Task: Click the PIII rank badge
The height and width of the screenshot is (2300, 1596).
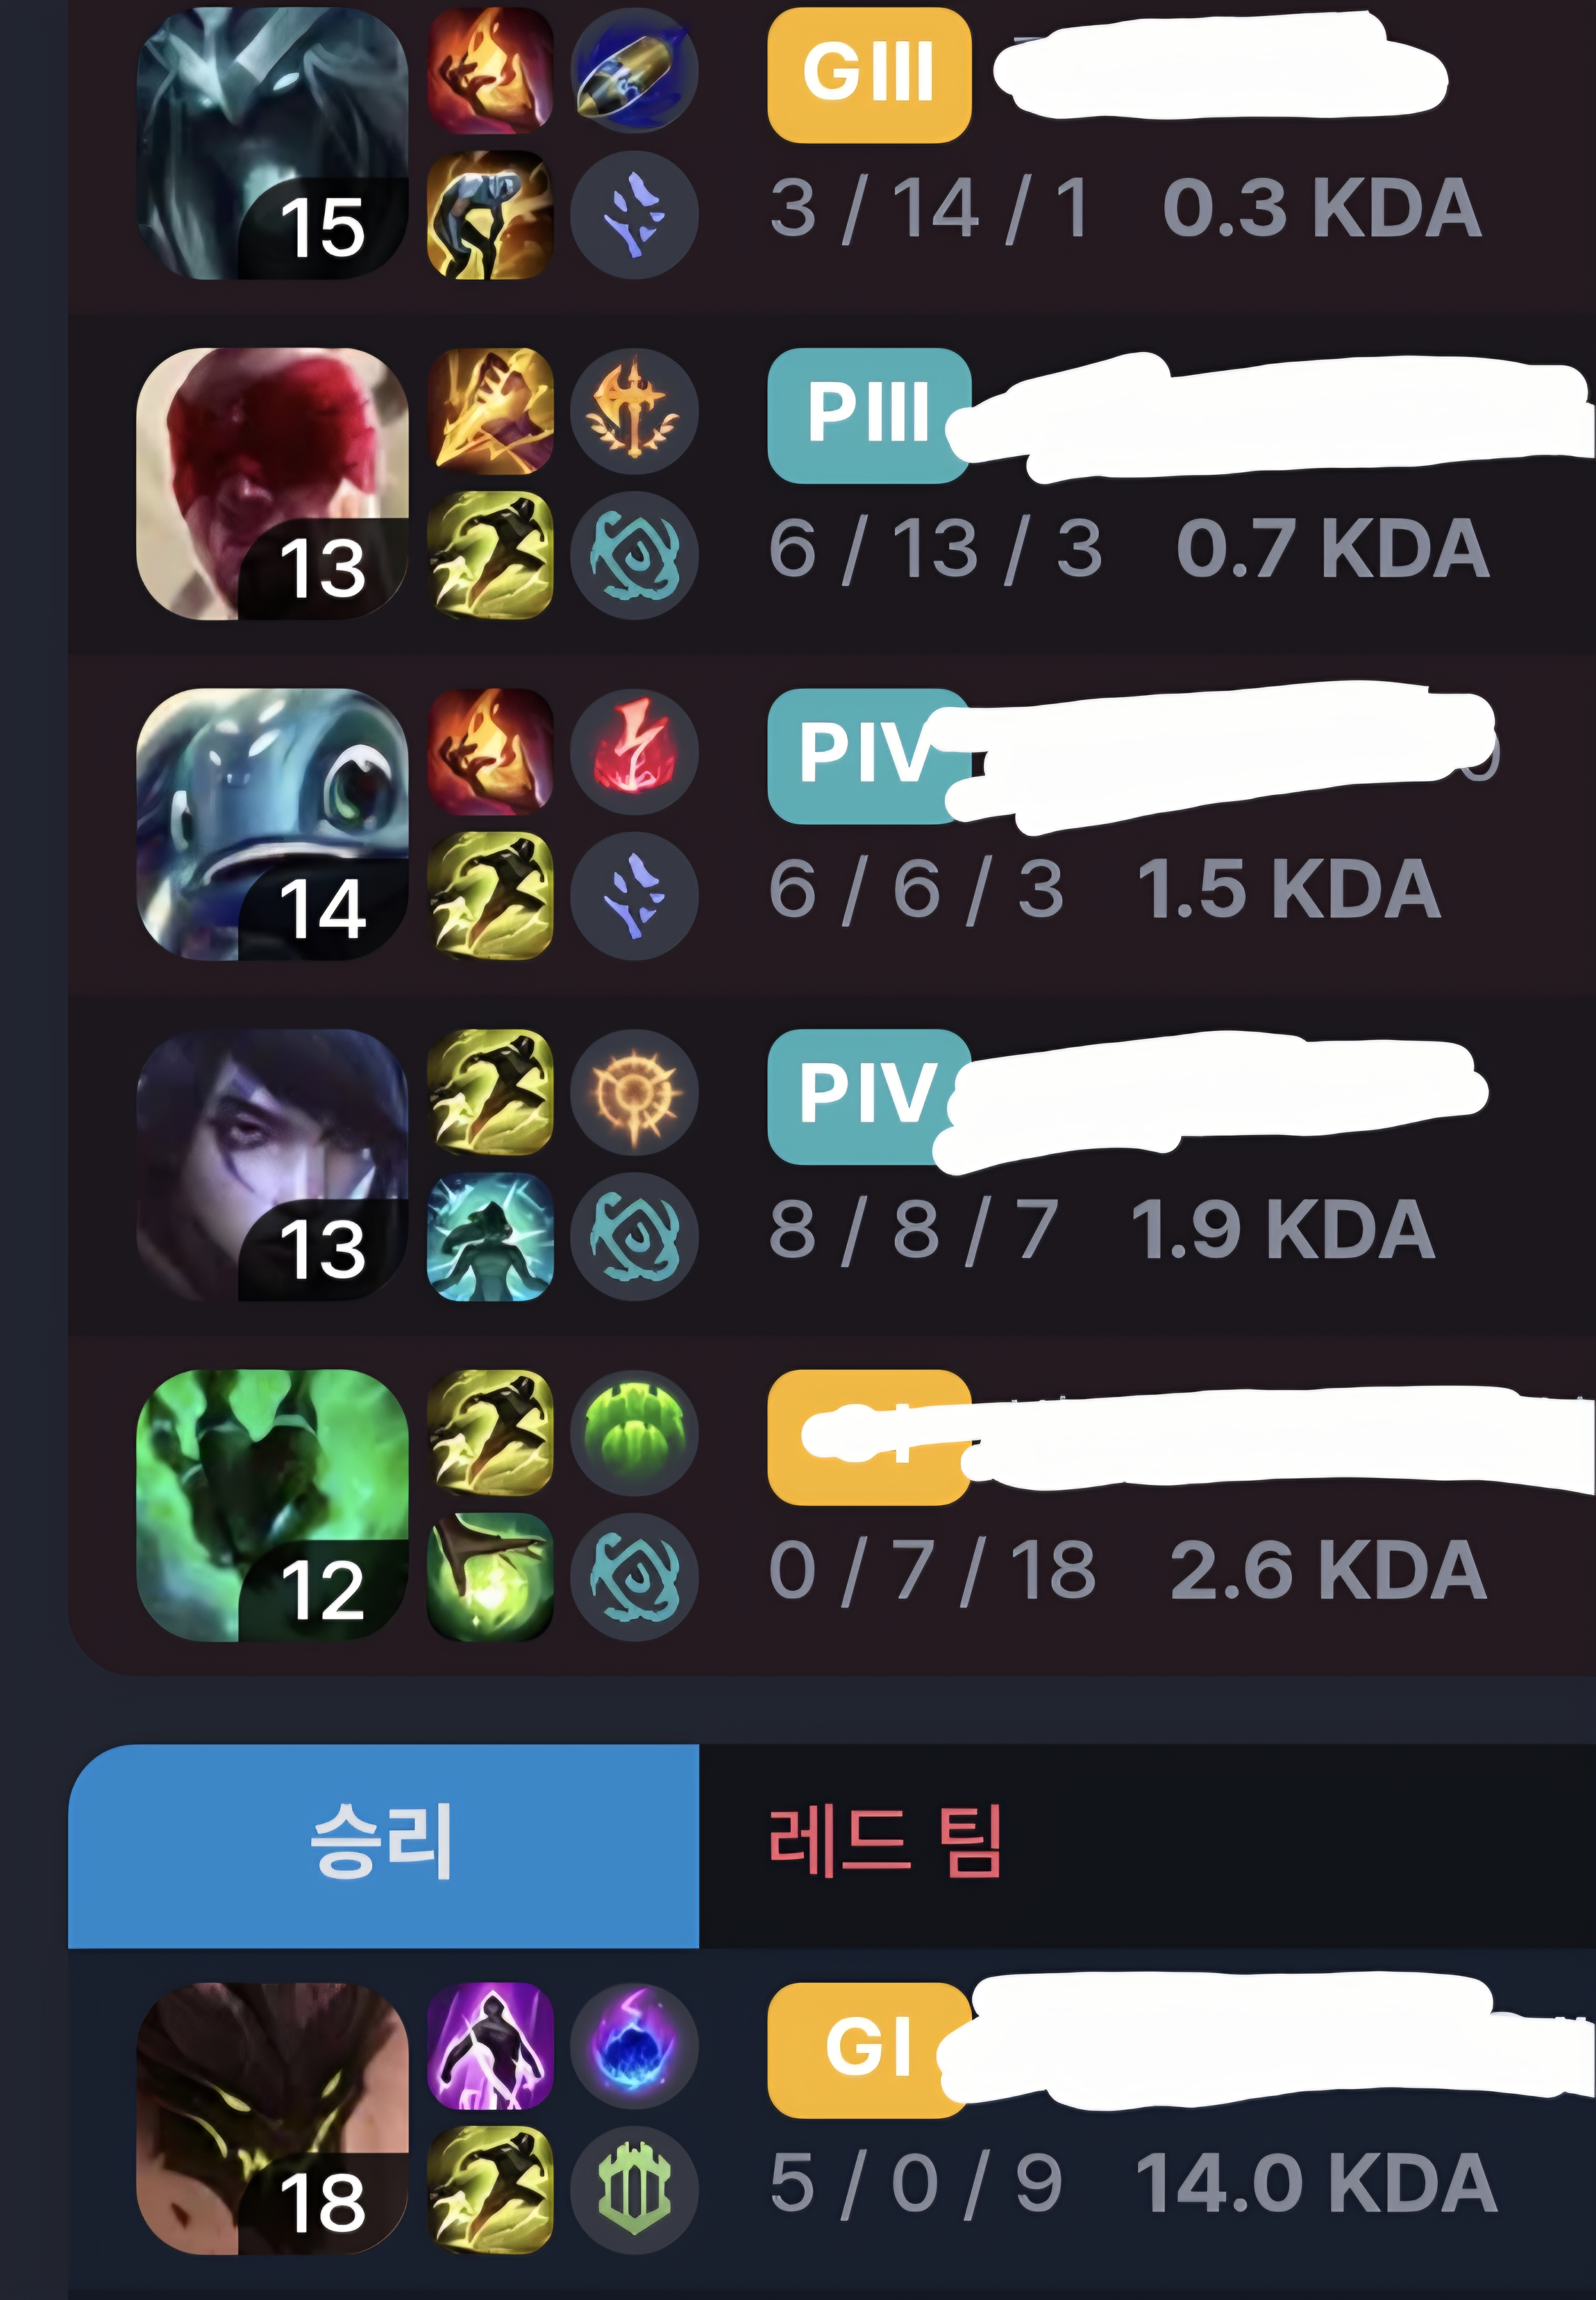Action: [x=869, y=415]
